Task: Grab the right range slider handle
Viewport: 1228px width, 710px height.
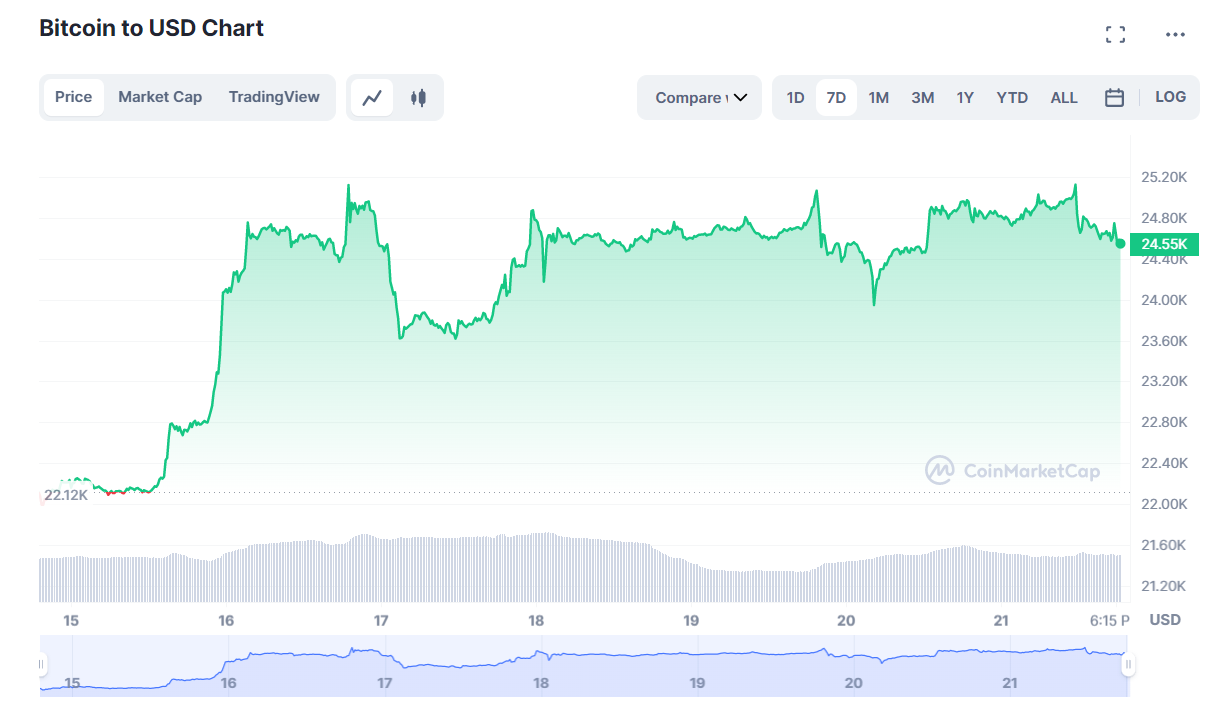Action: 1128,664
